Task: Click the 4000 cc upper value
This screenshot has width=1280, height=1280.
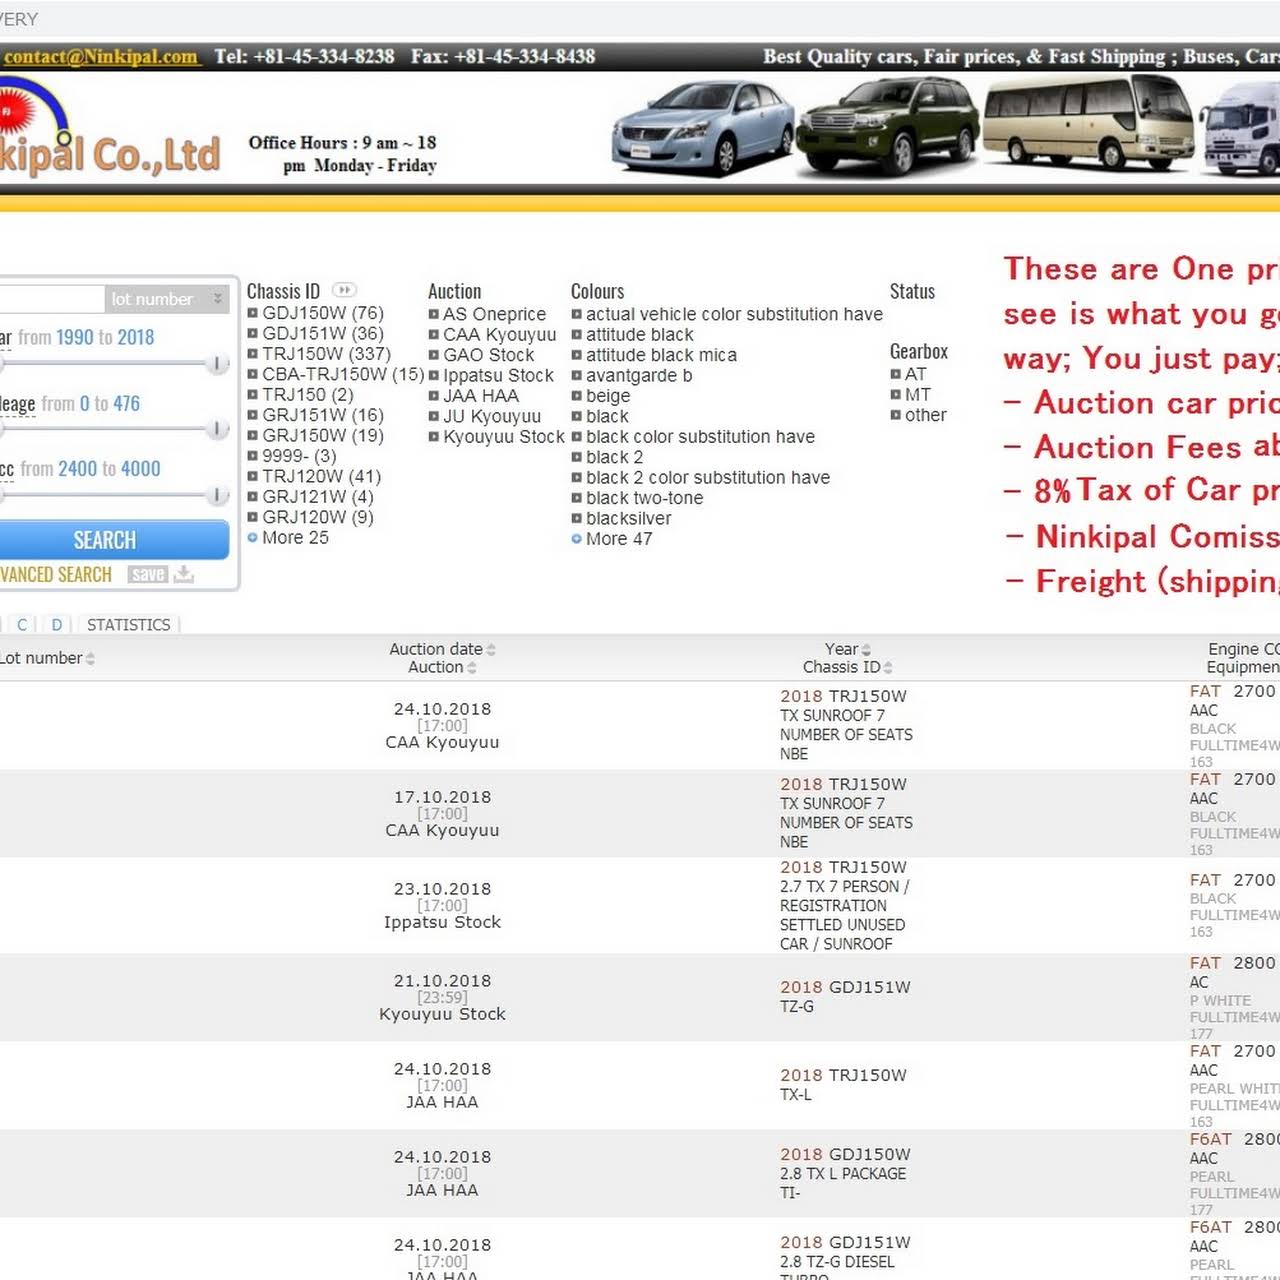Action: (141, 469)
